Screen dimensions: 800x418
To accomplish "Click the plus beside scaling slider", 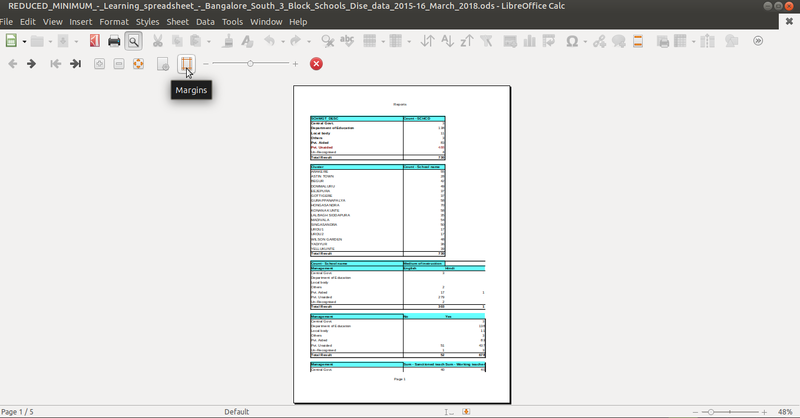I will tap(295, 64).
